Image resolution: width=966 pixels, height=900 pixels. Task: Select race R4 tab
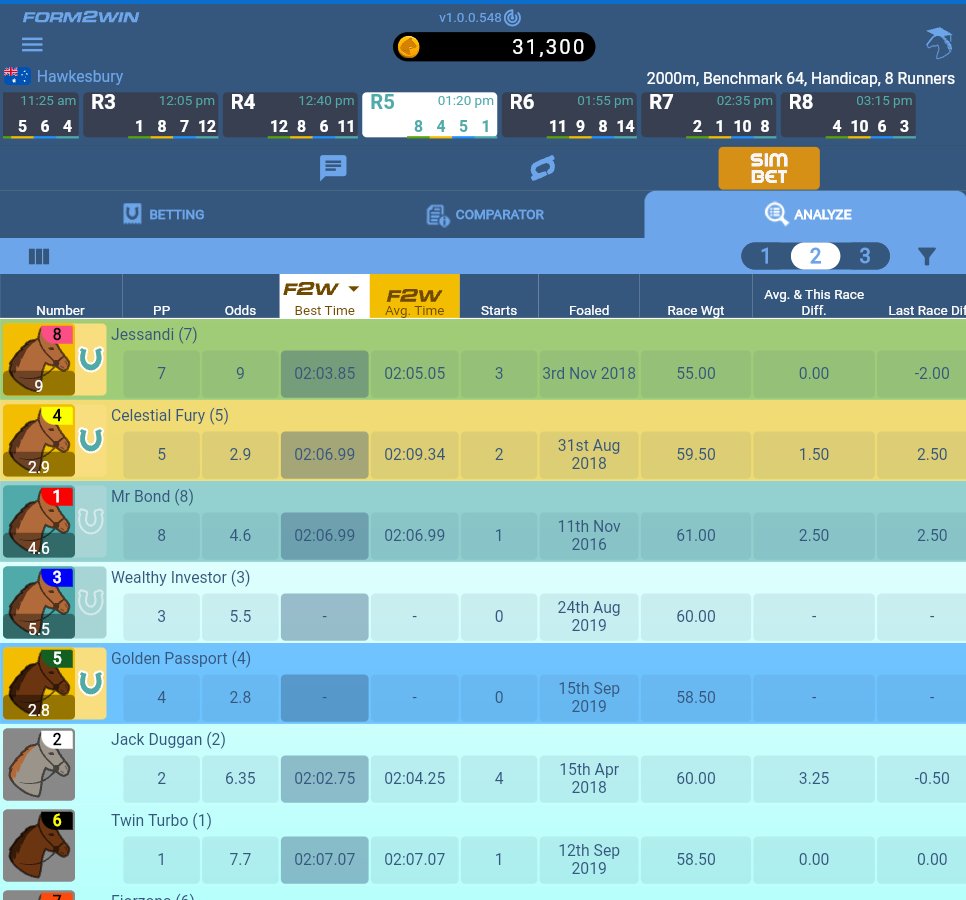tap(290, 115)
